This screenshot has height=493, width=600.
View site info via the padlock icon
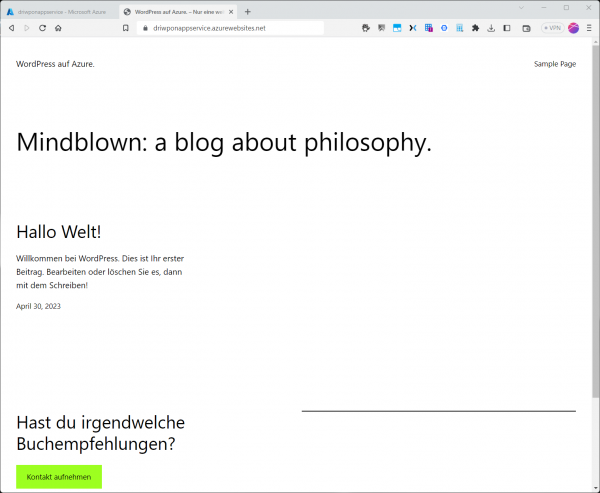click(145, 28)
